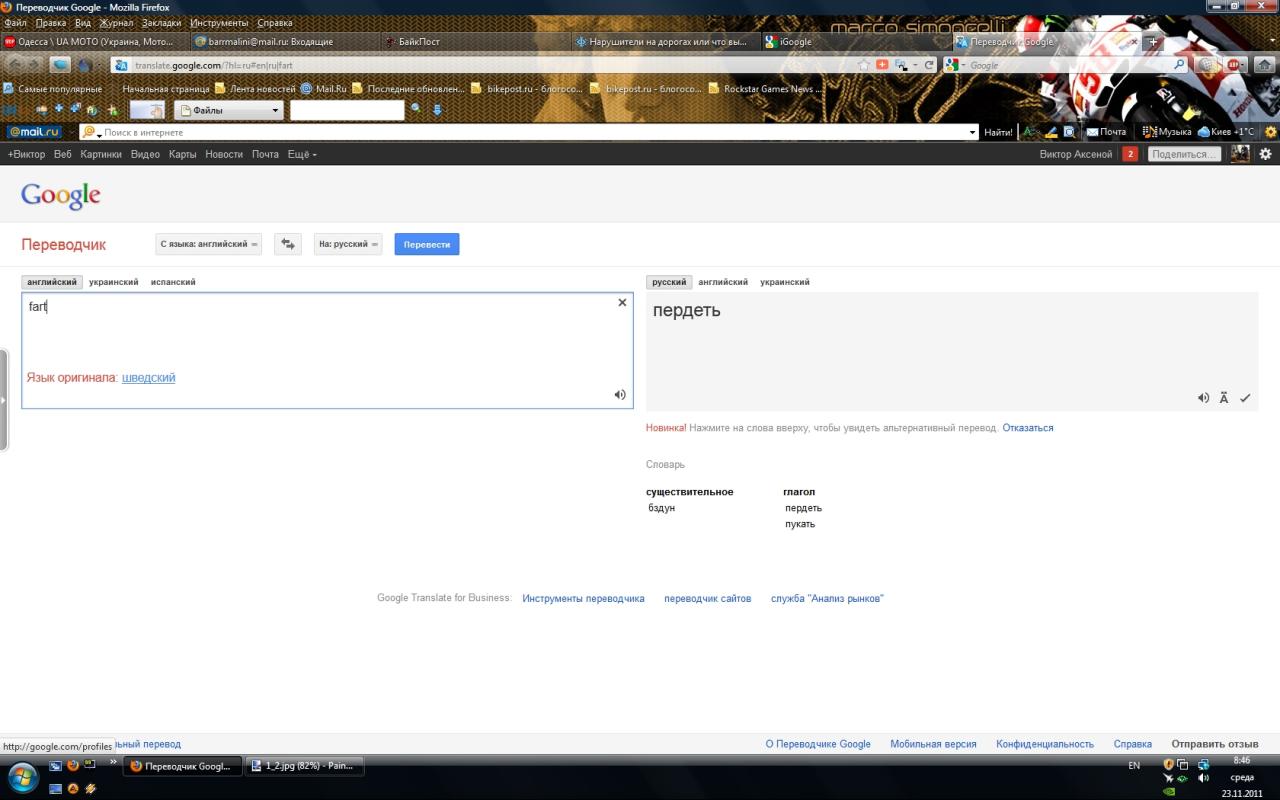Open the На: русский dropdown

(348, 244)
